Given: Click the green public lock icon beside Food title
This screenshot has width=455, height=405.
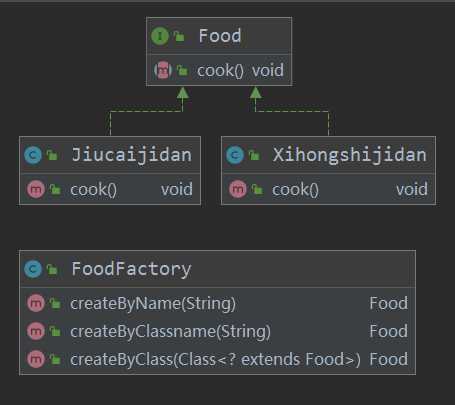Looking at the screenshot, I should click(x=179, y=36).
